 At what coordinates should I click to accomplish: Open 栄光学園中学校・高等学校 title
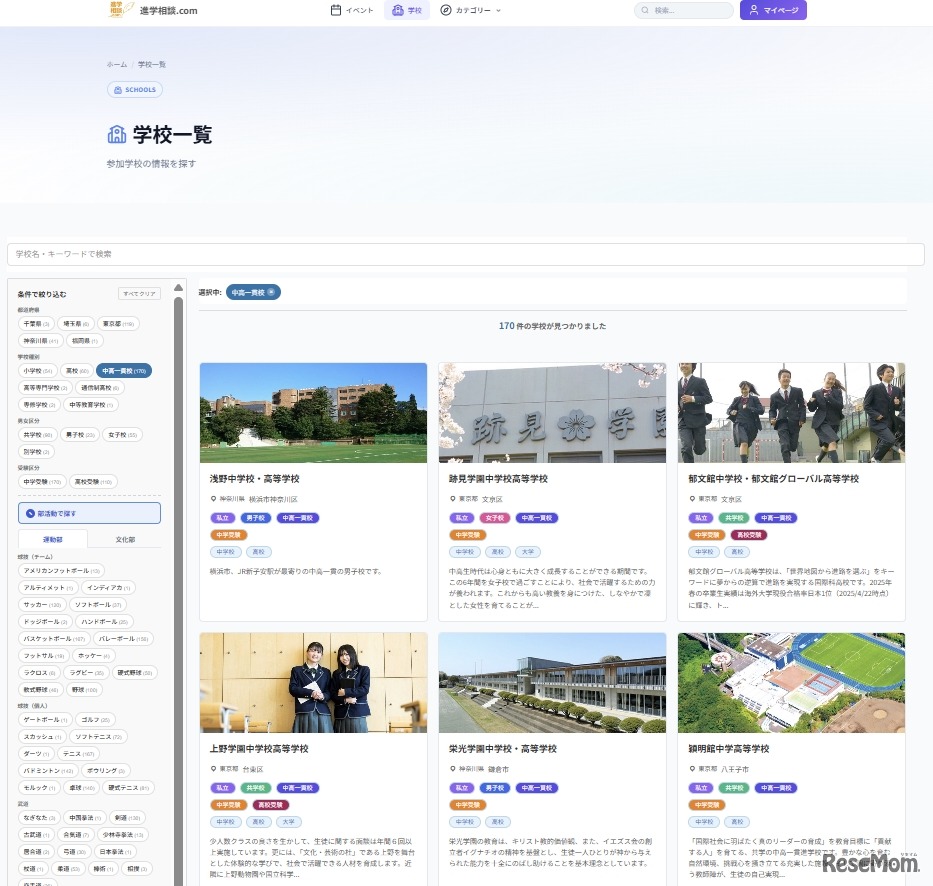[503, 749]
